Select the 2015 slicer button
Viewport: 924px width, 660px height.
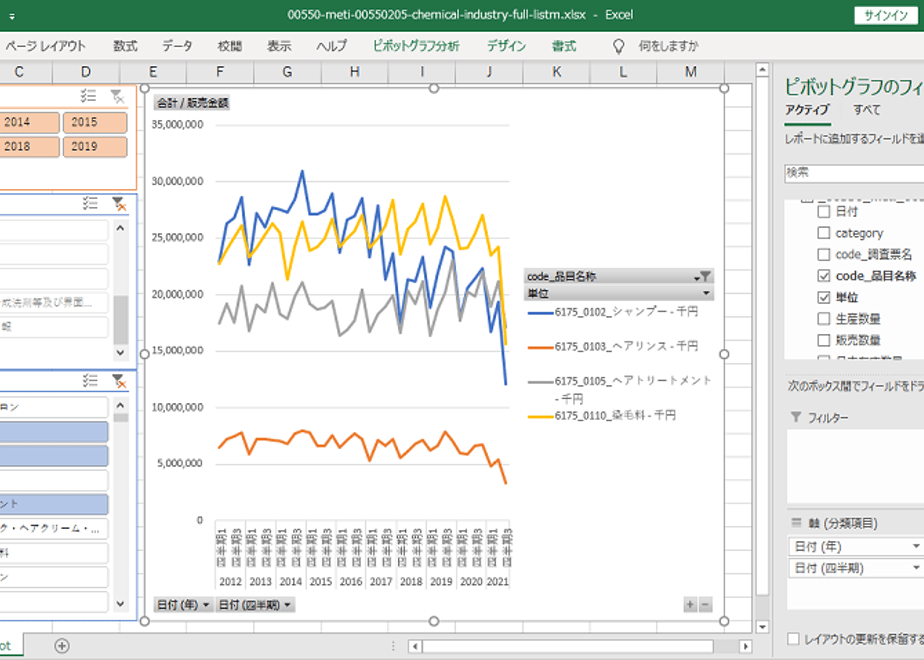[x=95, y=122]
